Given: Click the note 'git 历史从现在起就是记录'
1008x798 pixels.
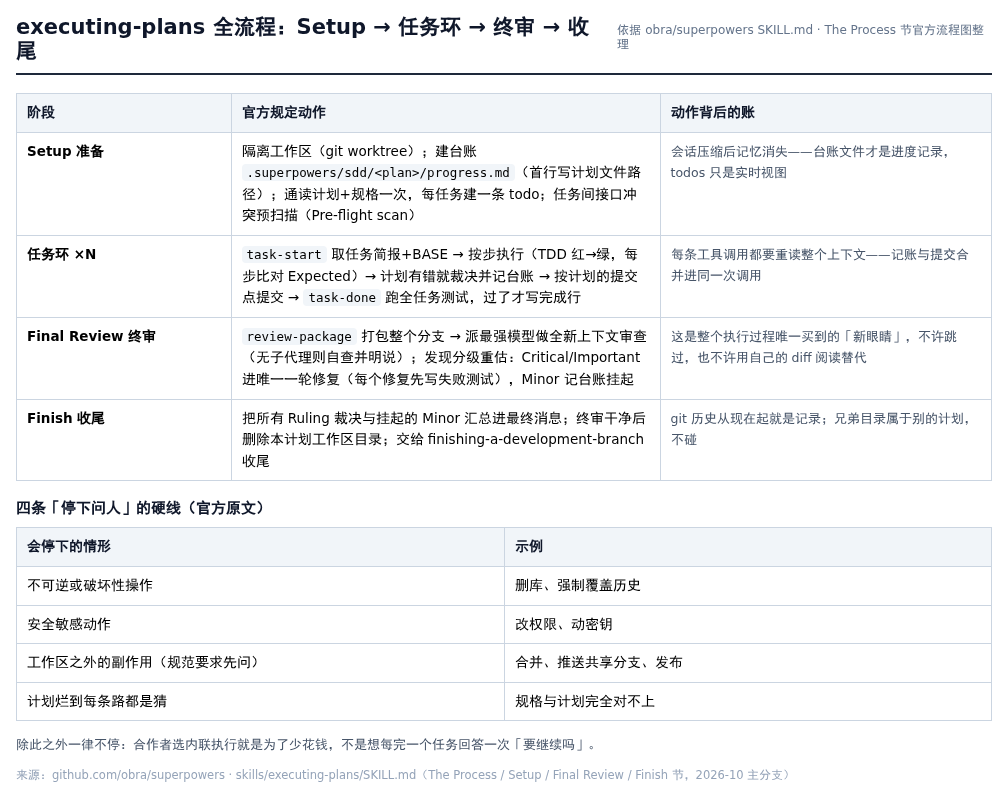Looking at the screenshot, I should (x=746, y=419).
